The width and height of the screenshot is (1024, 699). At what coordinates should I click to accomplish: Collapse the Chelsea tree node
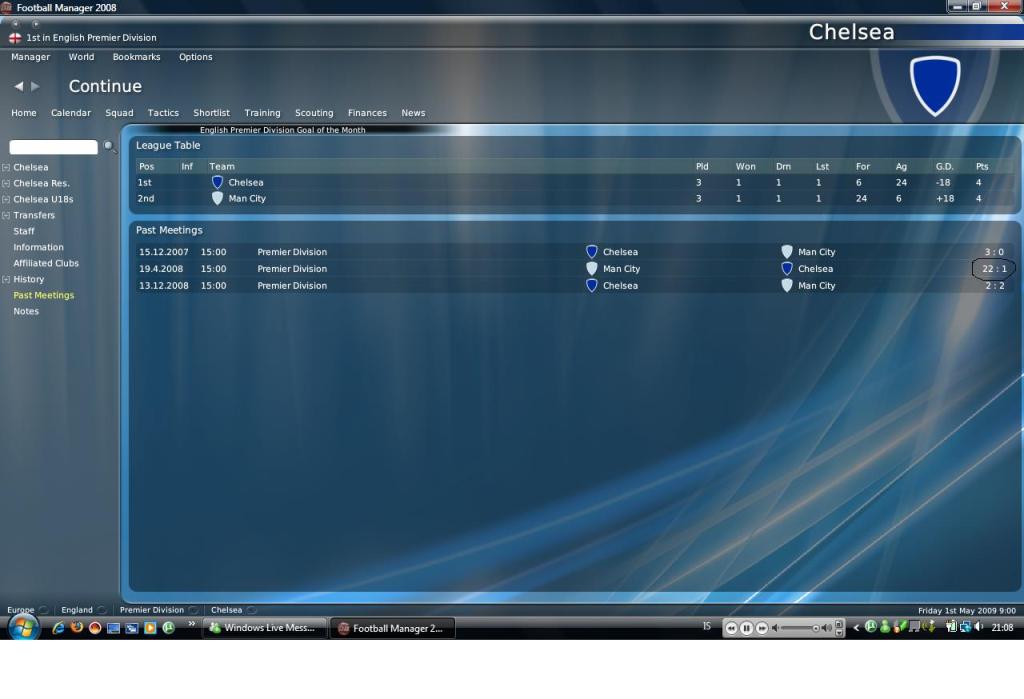pos(6,167)
